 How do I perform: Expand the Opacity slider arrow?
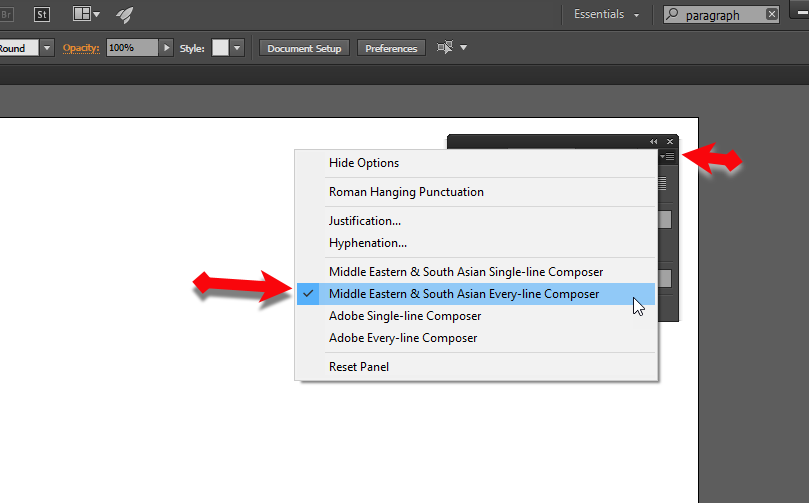click(x=167, y=48)
